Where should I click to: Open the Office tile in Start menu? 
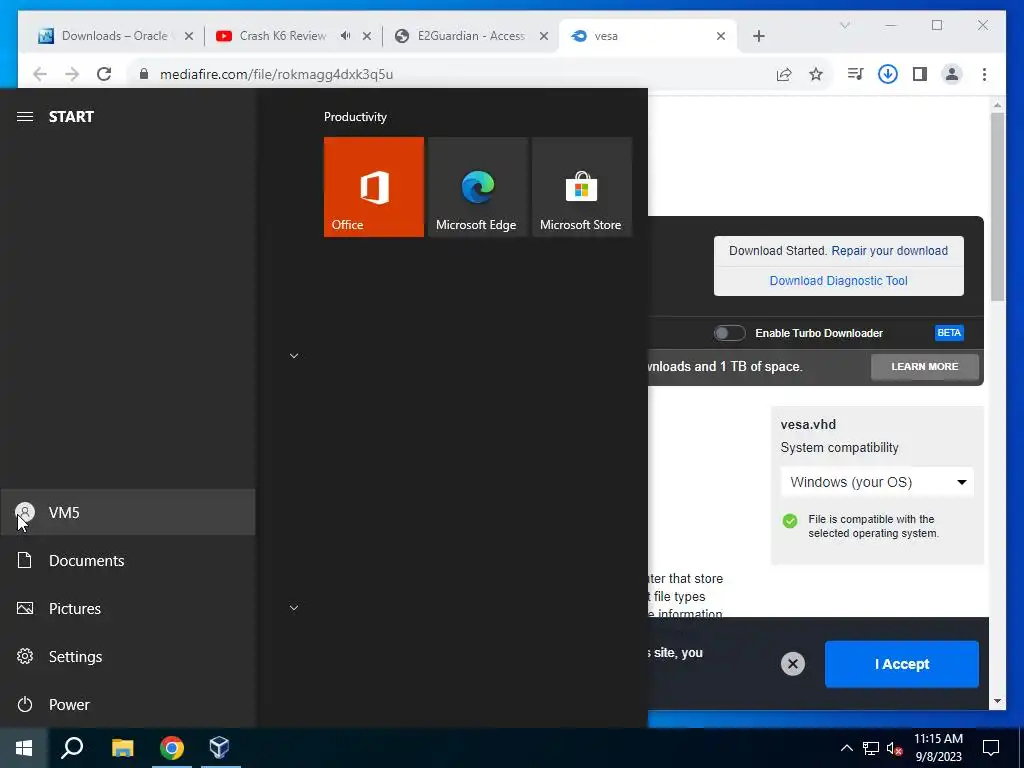click(x=374, y=187)
